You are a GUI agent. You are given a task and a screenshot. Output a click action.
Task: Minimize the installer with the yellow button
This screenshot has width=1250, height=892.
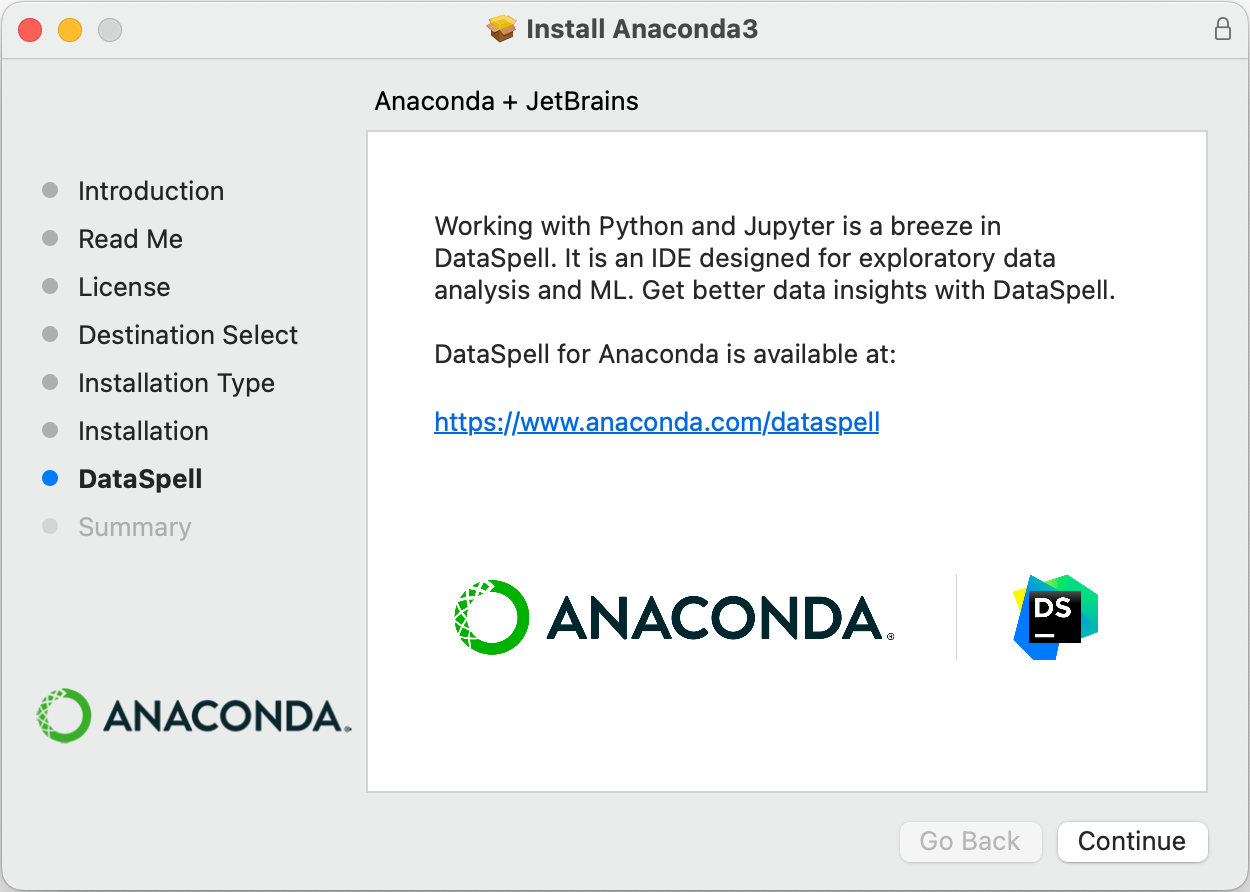(70, 30)
